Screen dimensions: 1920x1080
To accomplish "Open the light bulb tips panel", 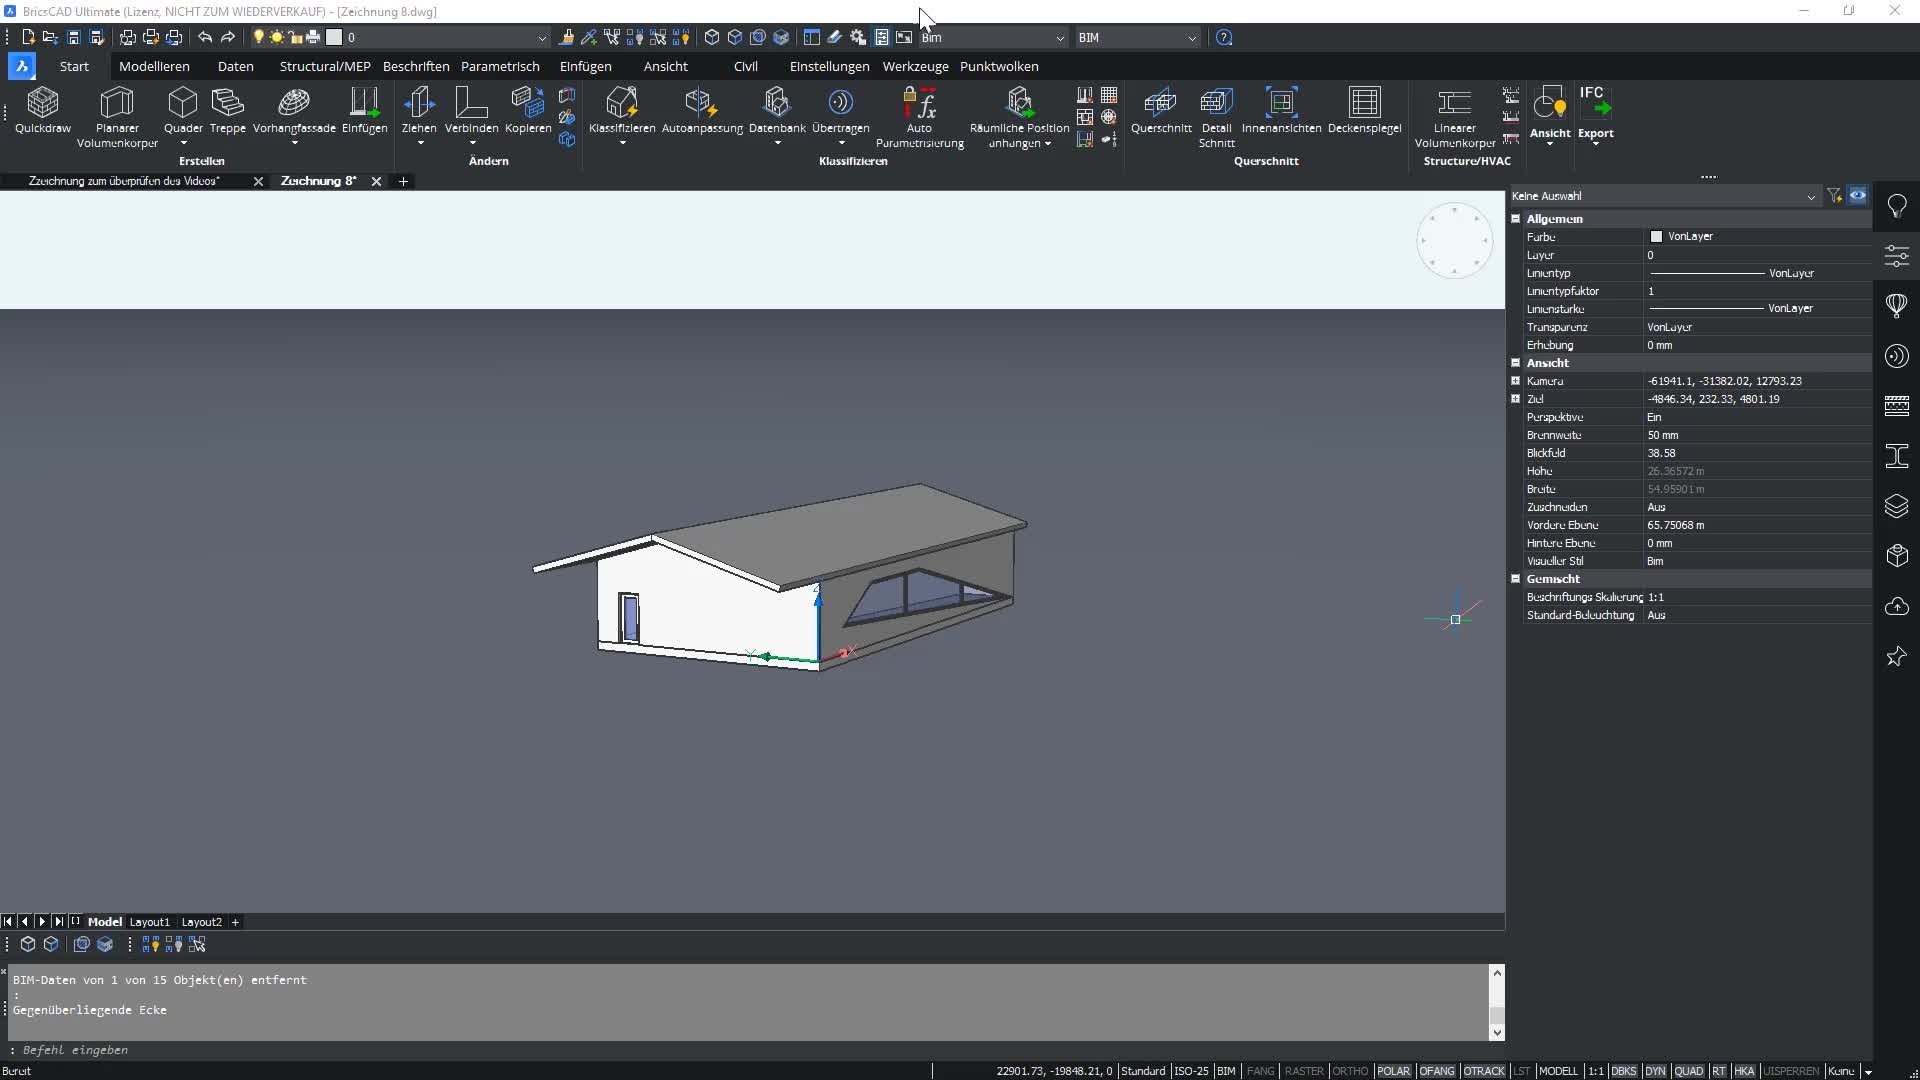I will [1896, 206].
